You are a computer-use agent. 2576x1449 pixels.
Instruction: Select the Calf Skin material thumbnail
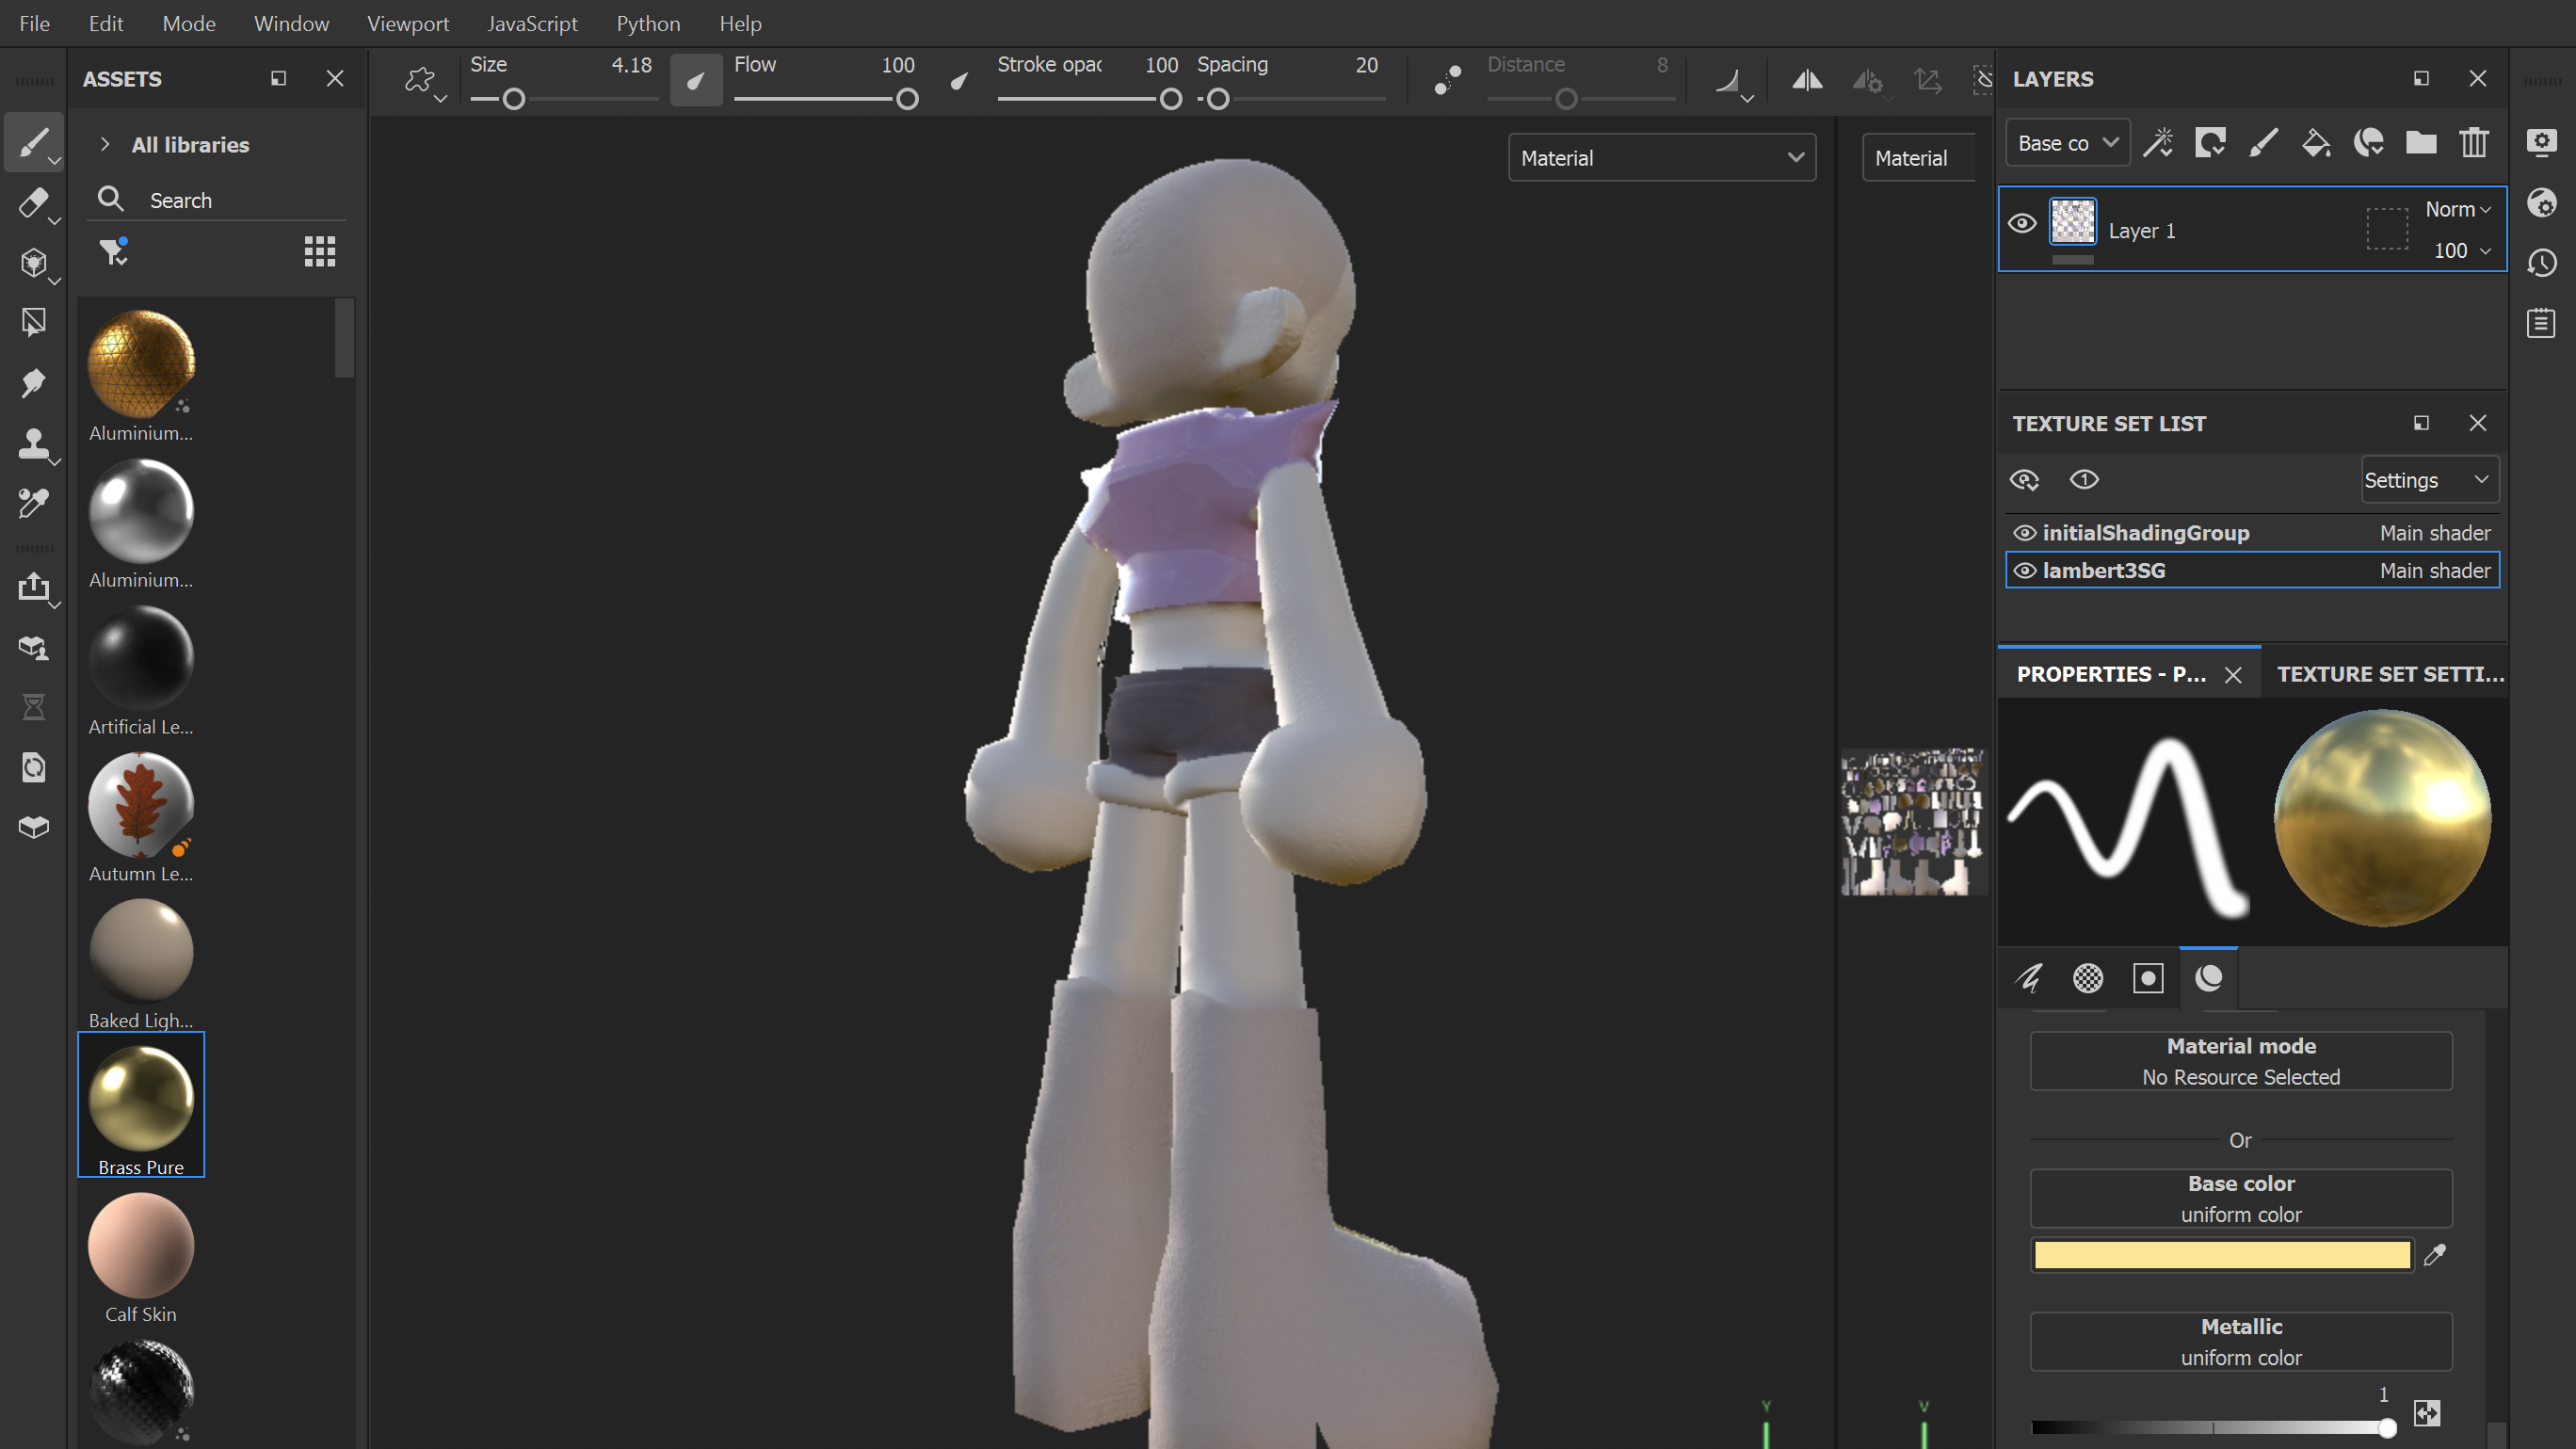(x=141, y=1246)
